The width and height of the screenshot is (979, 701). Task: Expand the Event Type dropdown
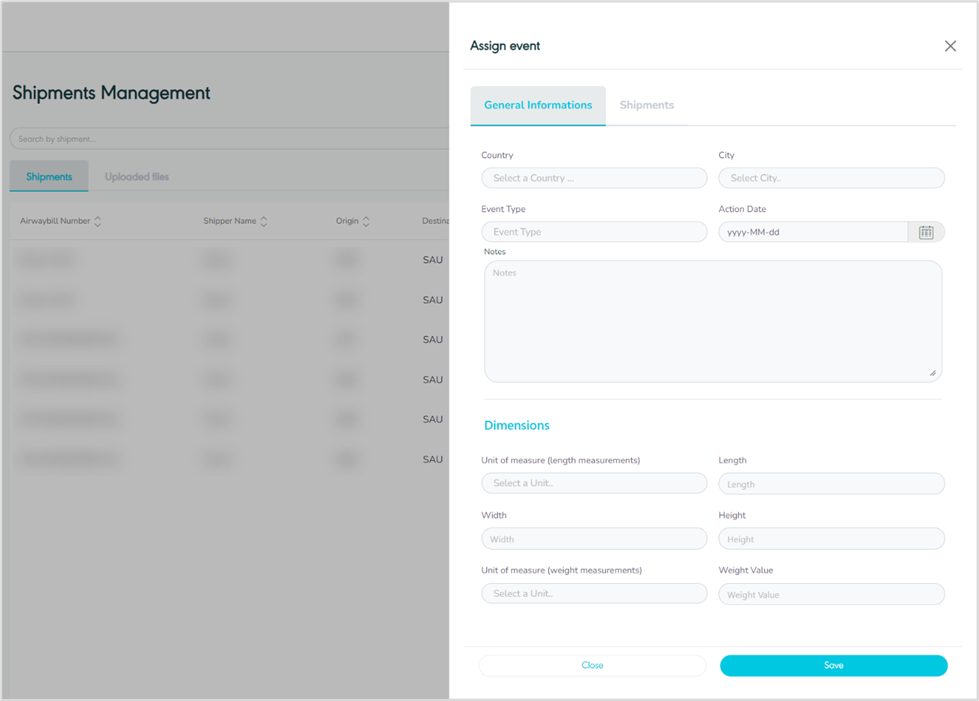594,232
